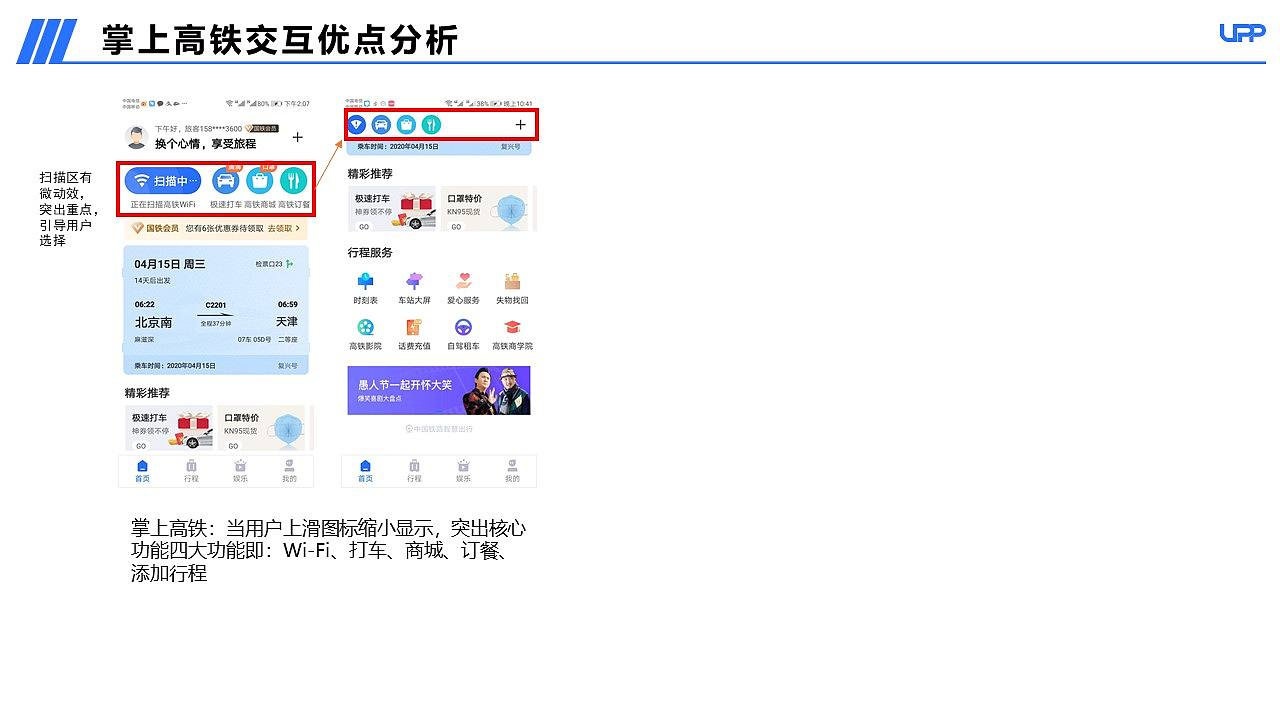Viewport: 1280px width, 720px height.
Task: Click 乘车时间 text in right phone
Action: click(x=398, y=146)
